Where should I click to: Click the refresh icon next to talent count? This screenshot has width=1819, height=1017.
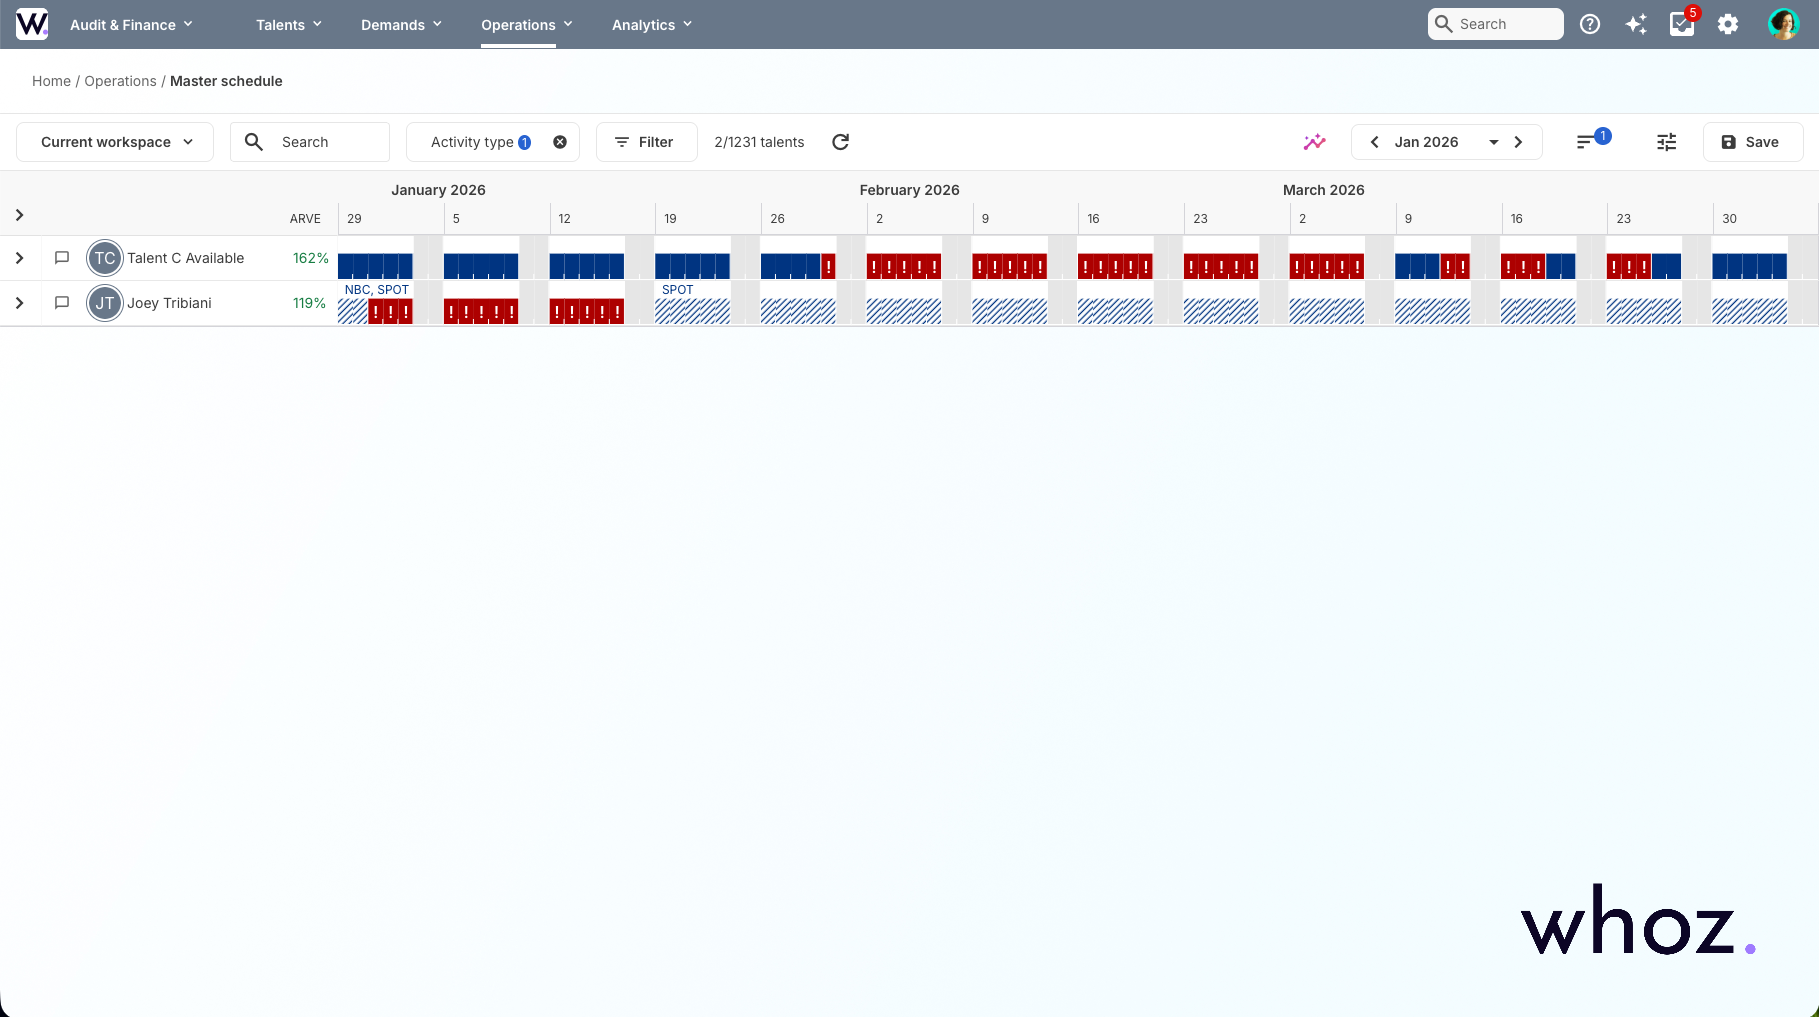pos(840,142)
